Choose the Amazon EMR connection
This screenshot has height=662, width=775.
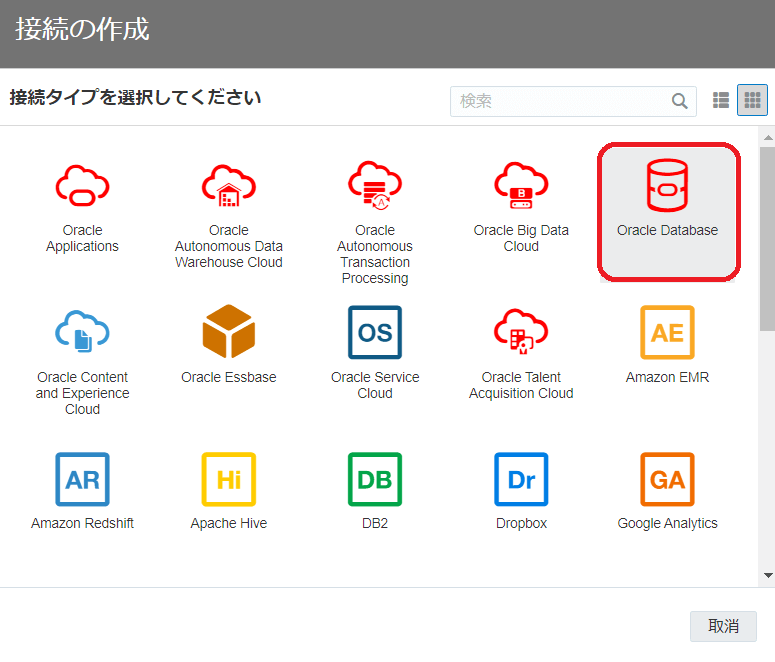pyautogui.click(x=667, y=332)
